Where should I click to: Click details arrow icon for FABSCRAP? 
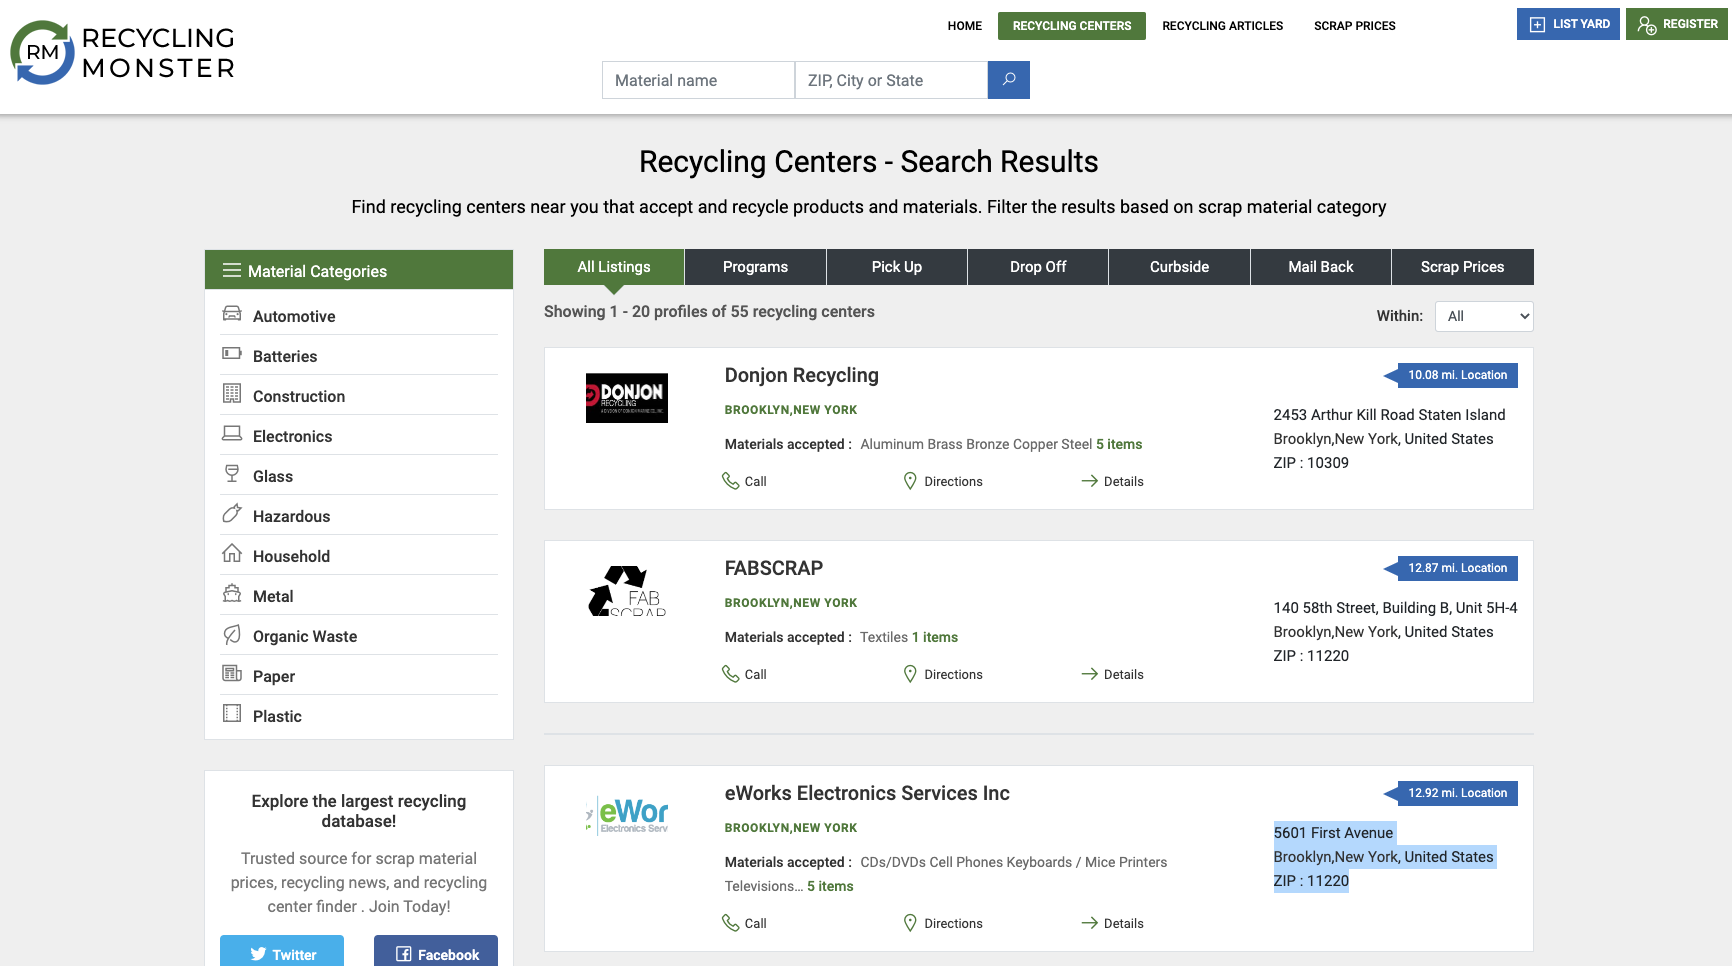coord(1090,674)
